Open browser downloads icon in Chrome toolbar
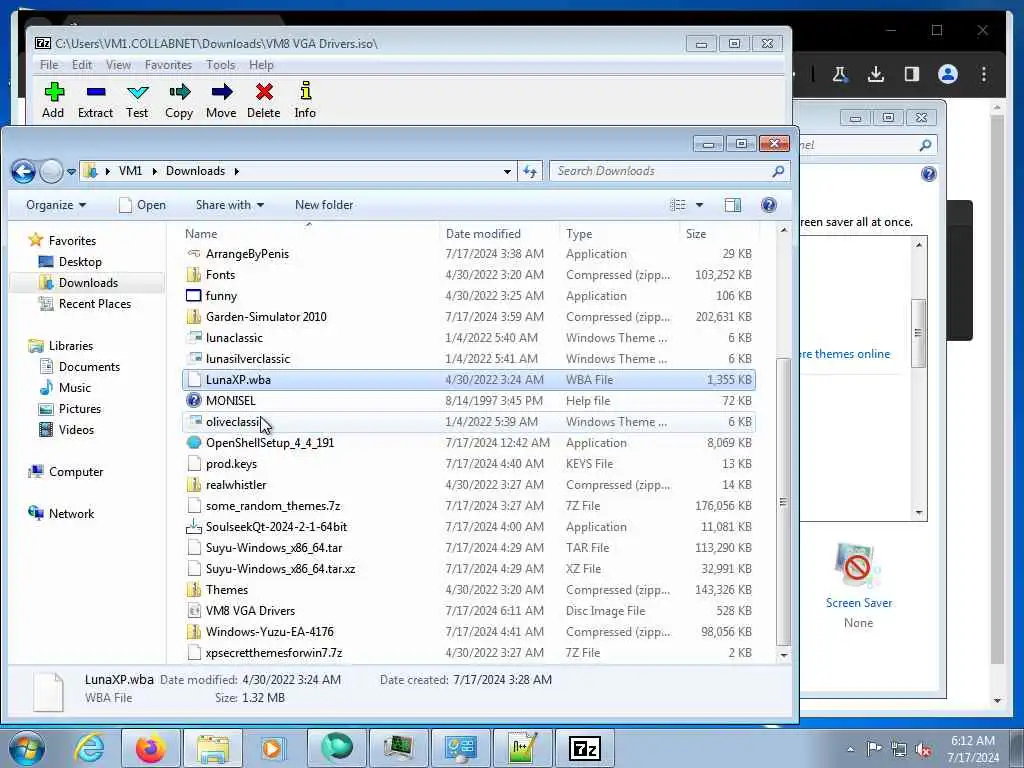 [876, 74]
